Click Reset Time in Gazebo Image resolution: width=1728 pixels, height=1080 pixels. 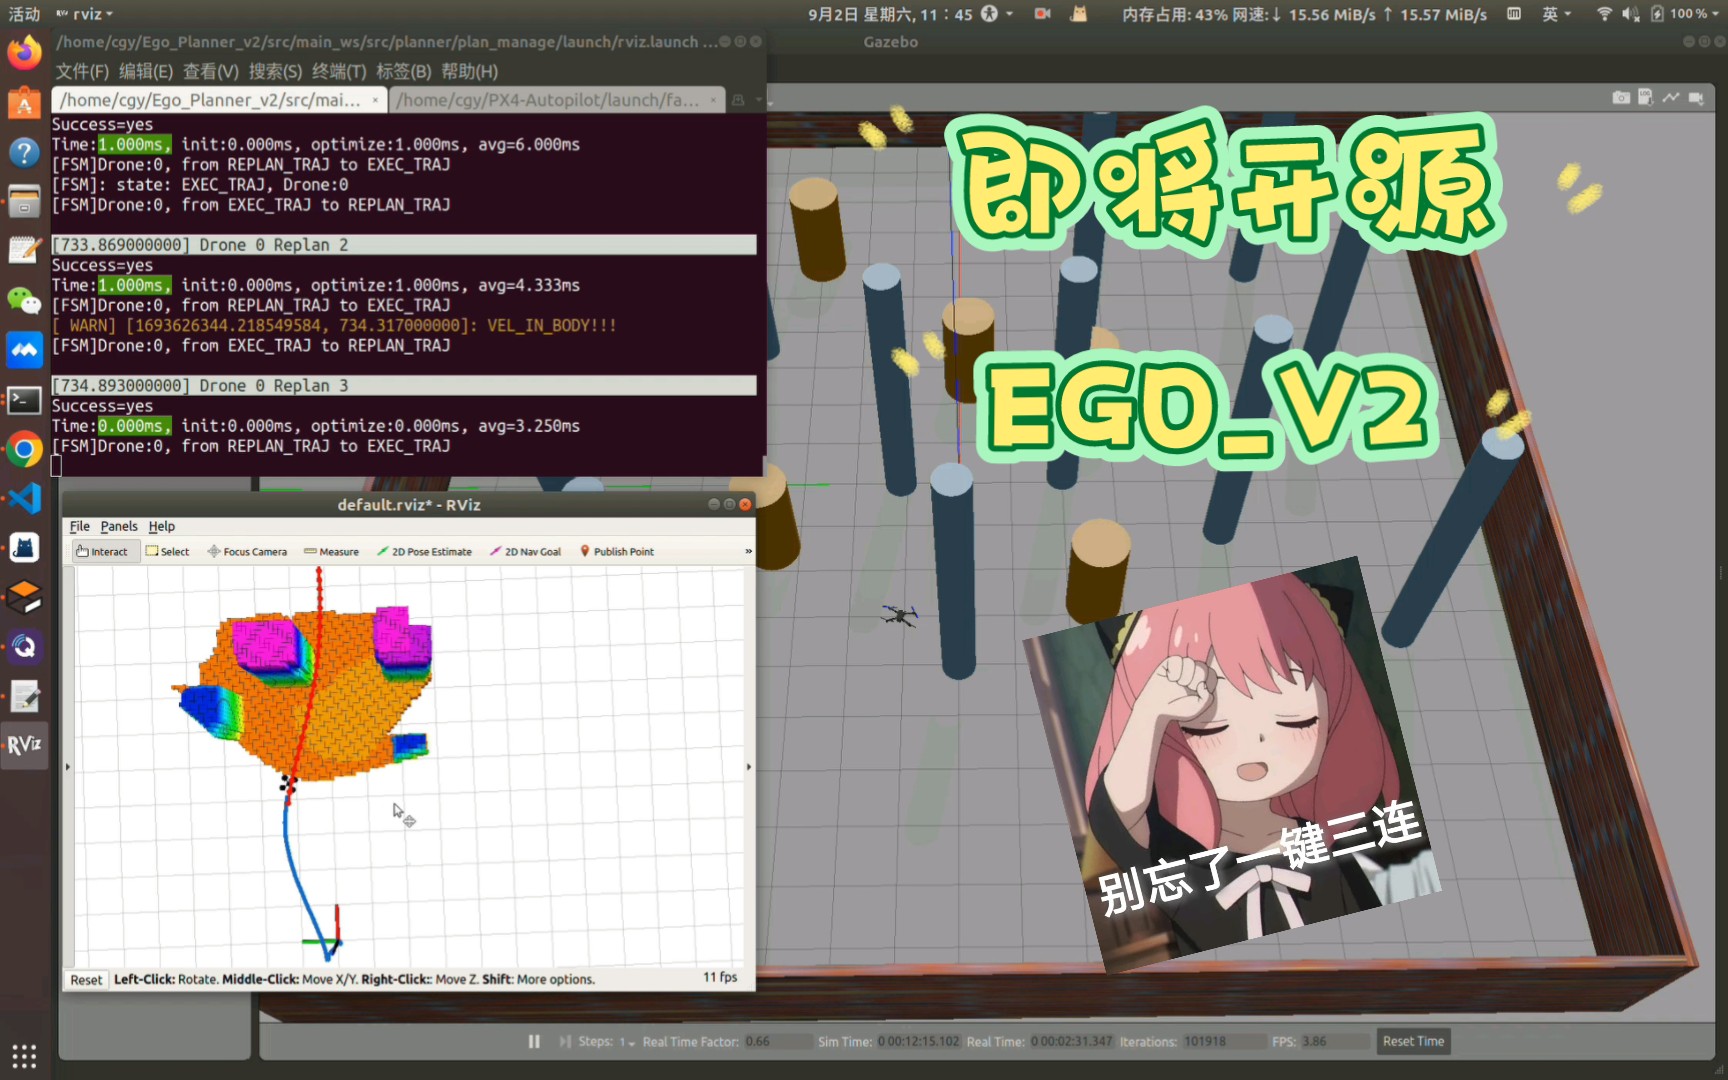1413,1041
